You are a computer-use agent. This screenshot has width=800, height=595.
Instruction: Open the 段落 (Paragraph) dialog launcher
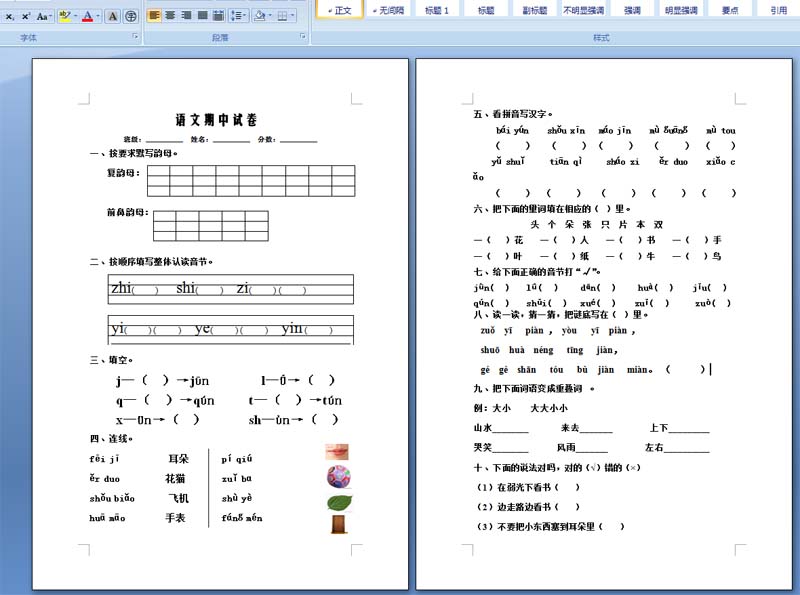click(303, 37)
